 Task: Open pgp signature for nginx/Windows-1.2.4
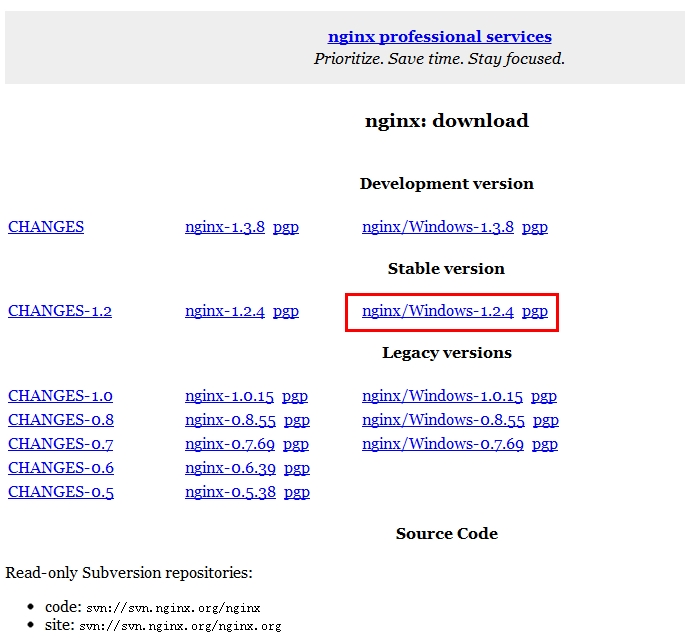pos(535,312)
